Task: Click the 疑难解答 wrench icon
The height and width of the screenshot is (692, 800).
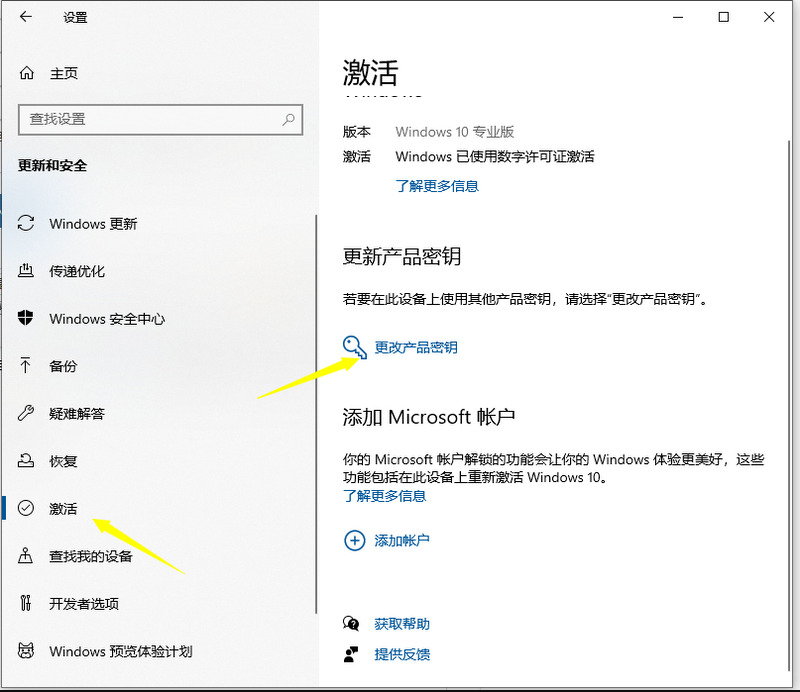Action: coord(27,414)
